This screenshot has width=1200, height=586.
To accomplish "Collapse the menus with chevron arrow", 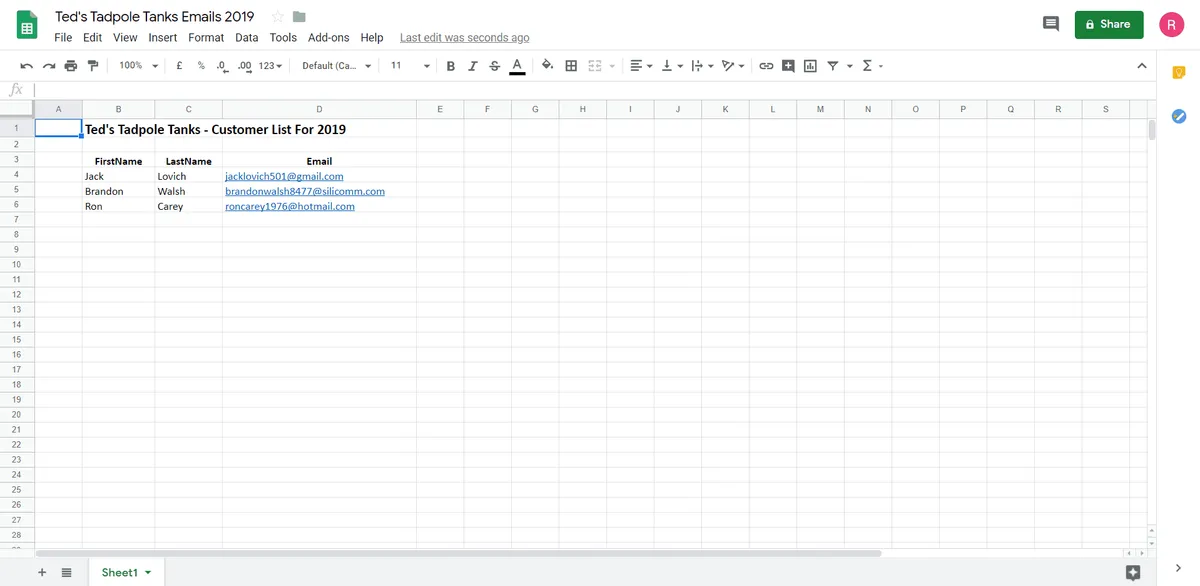I will coord(1141,66).
